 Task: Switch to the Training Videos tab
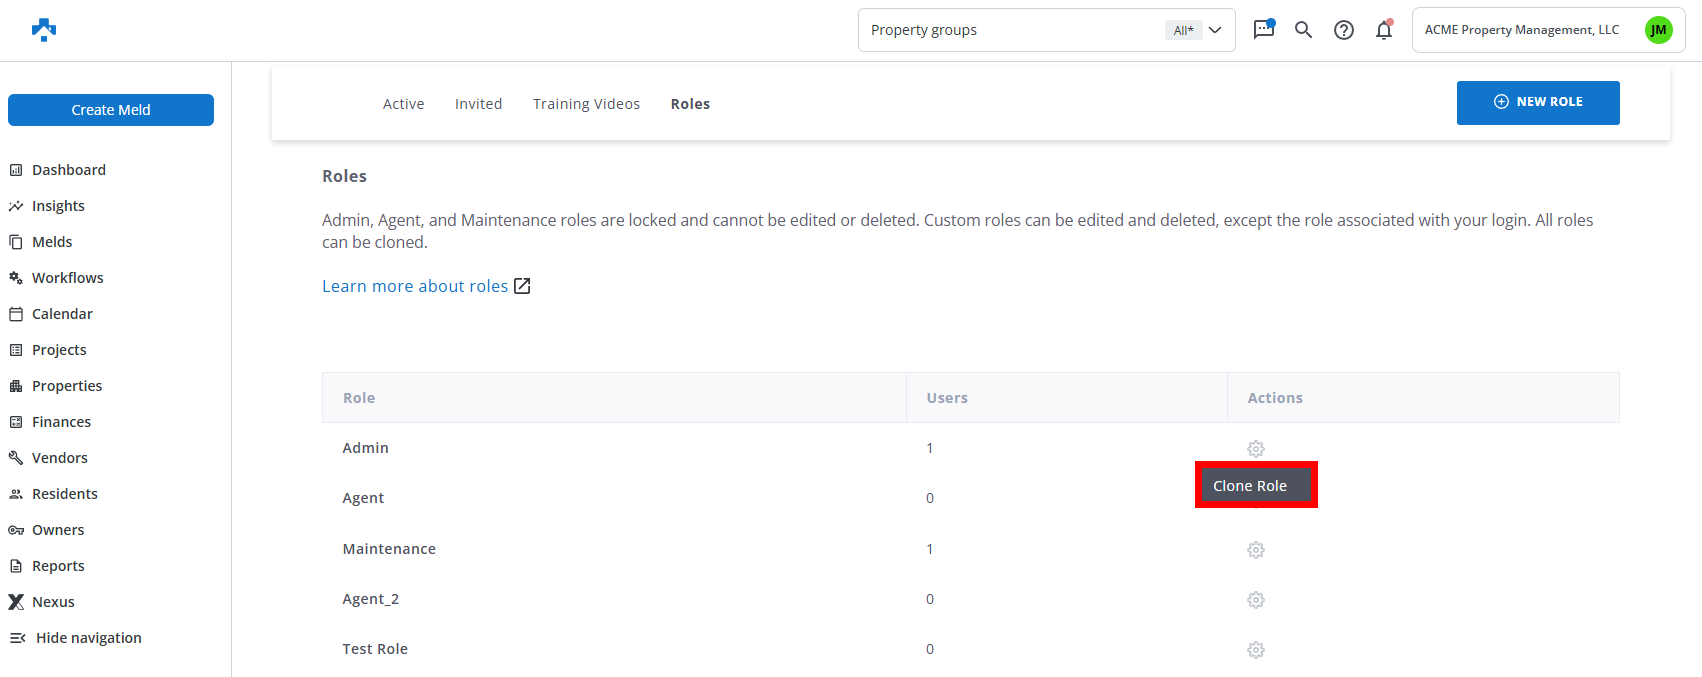point(586,104)
